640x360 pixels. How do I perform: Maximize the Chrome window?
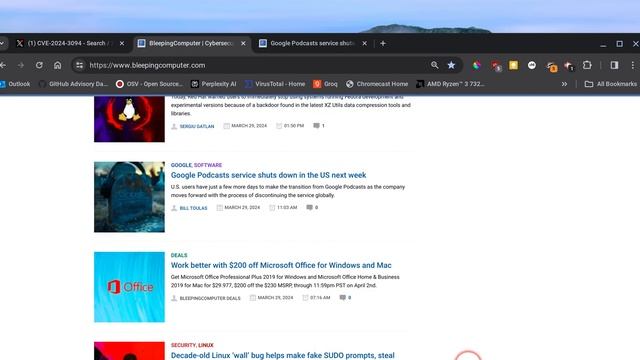620,44
